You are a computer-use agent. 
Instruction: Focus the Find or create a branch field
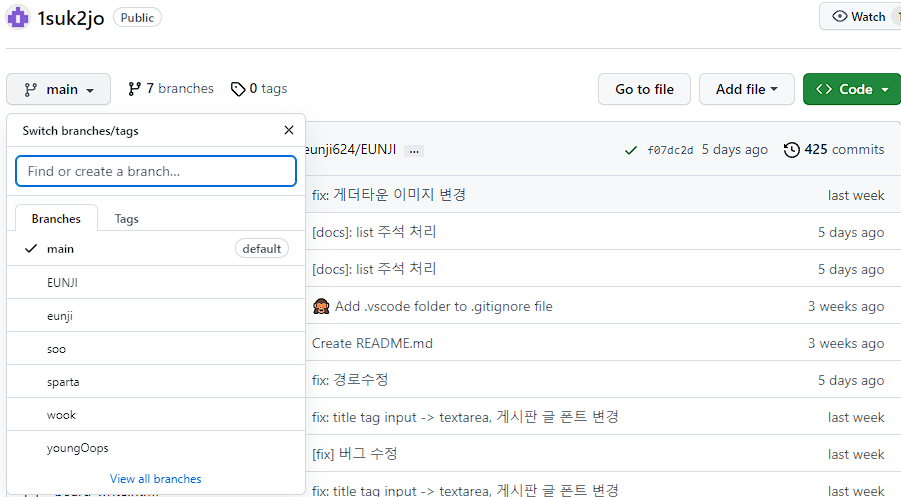tap(156, 171)
